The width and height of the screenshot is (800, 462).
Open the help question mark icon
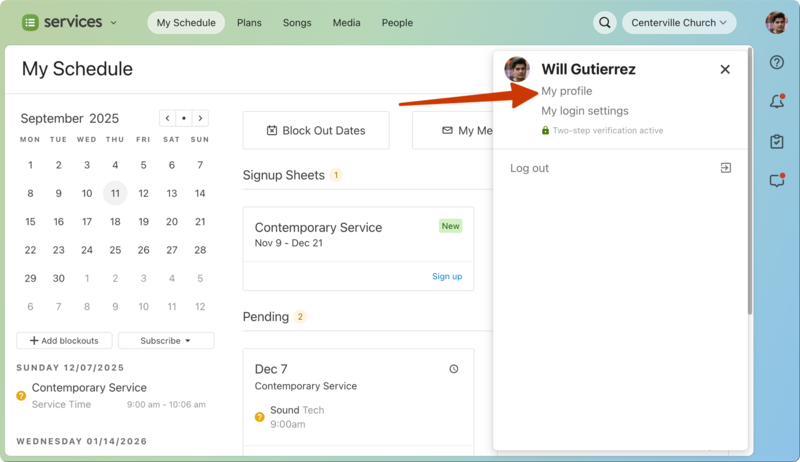coord(777,62)
